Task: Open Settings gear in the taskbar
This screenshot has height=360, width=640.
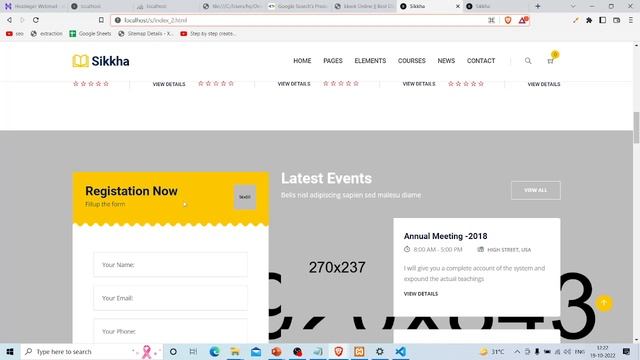Action: [x=380, y=351]
